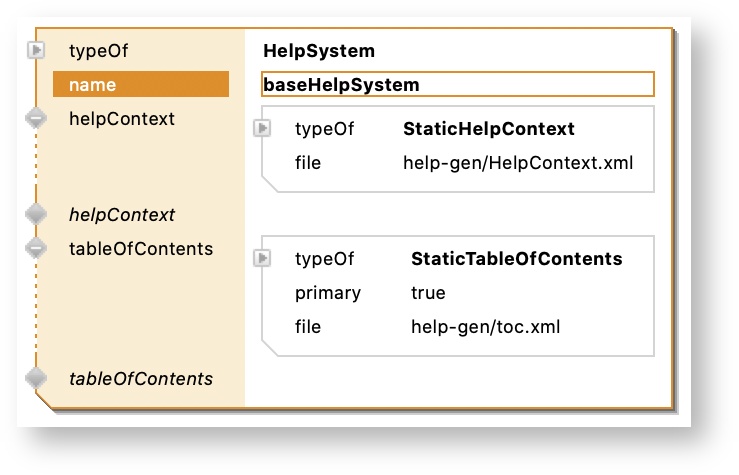
Task: Expand the StaticHelpContext typeOf arrow
Action: coord(263,128)
